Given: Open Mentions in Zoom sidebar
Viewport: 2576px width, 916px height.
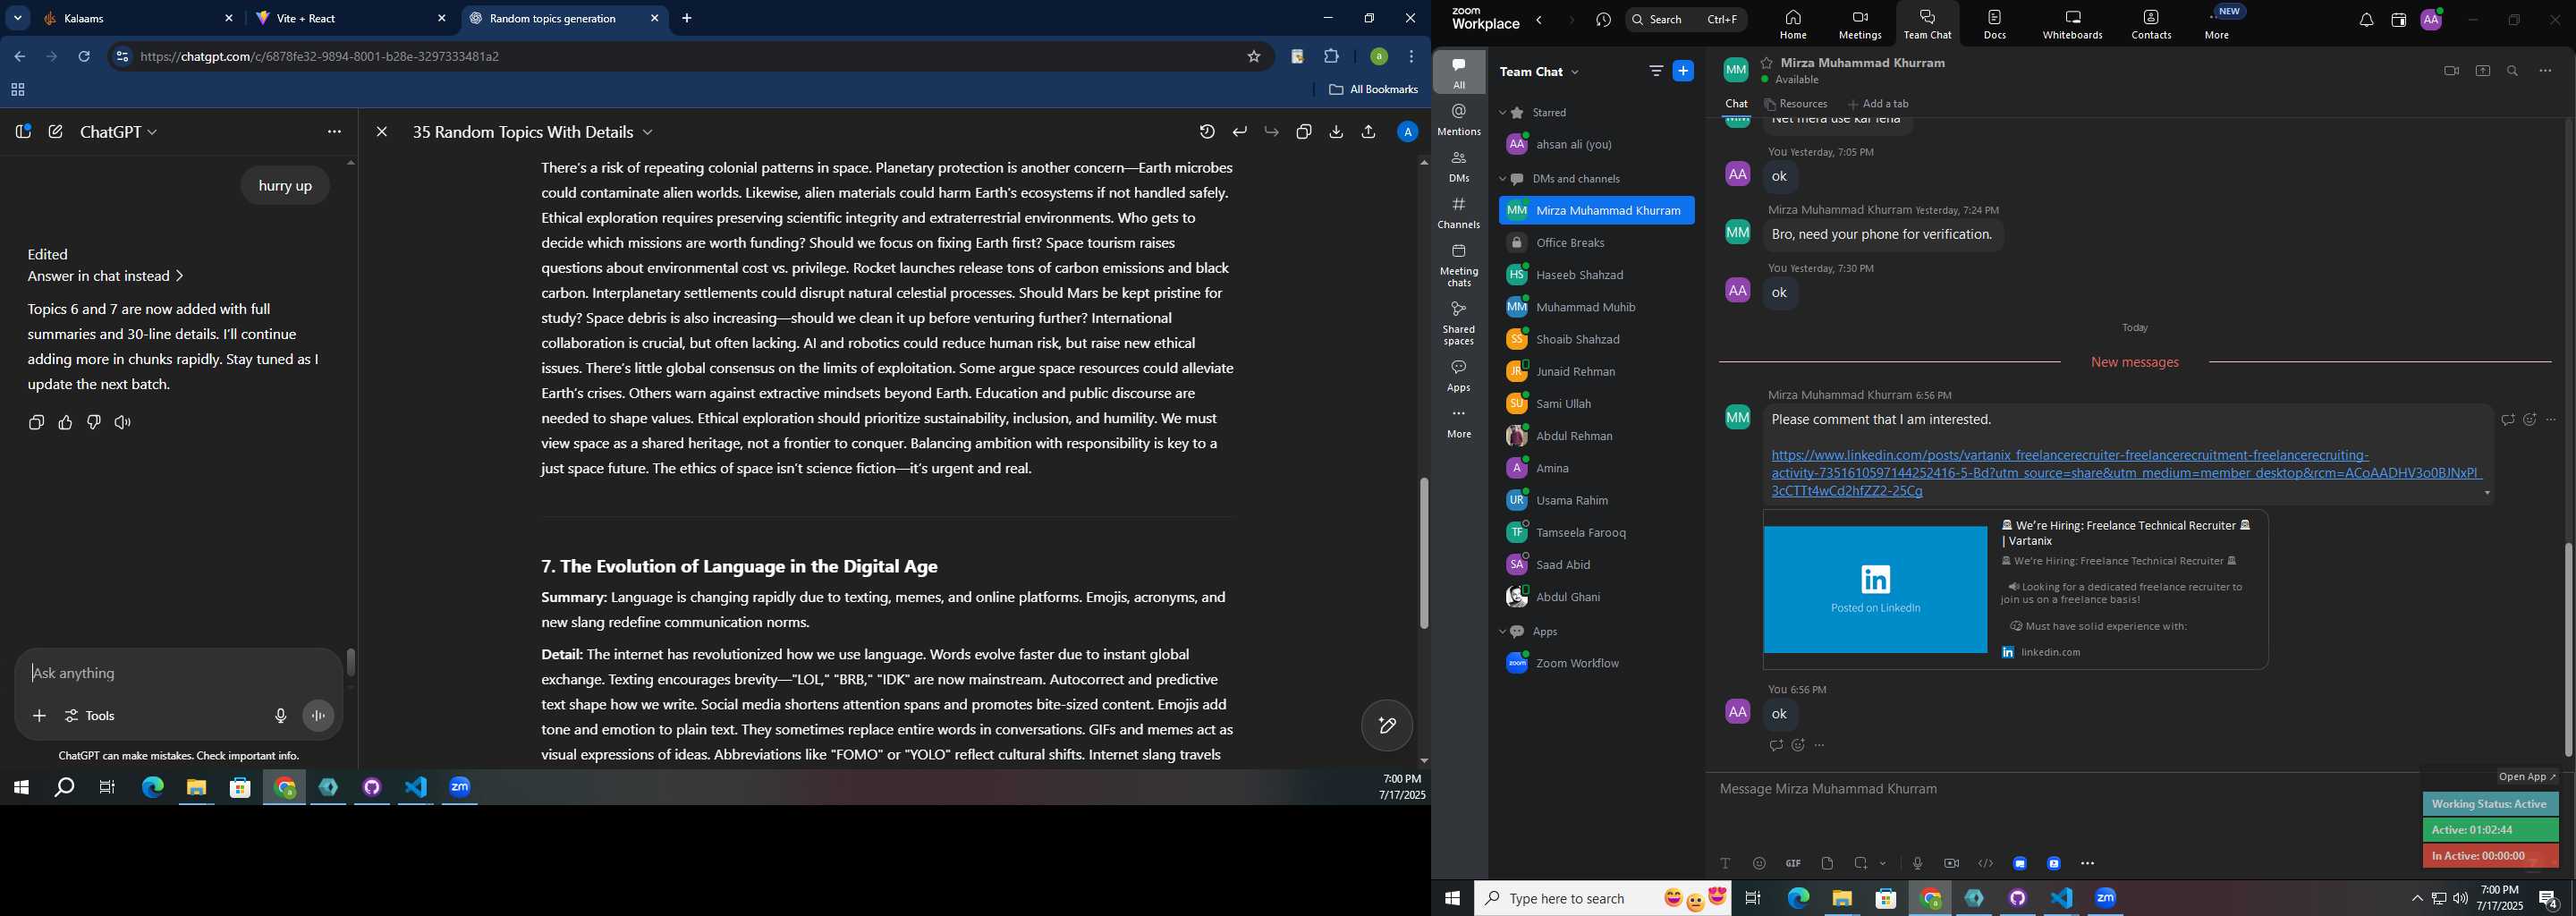Looking at the screenshot, I should [x=1459, y=120].
